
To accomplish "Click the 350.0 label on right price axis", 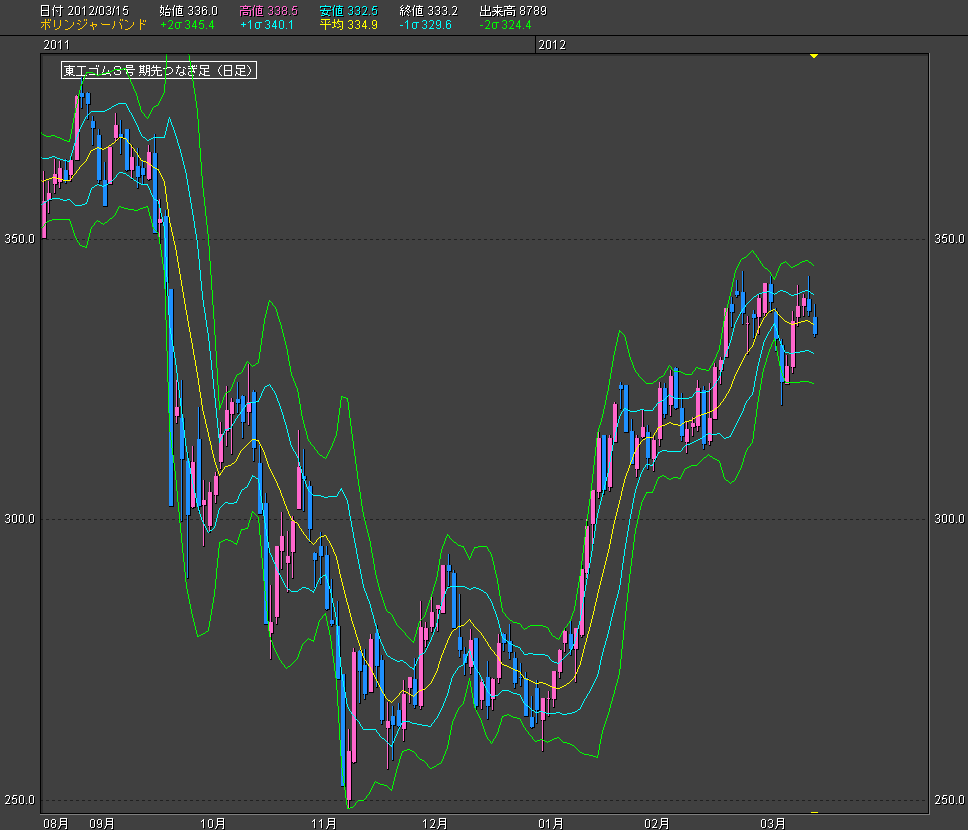I will point(948,239).
